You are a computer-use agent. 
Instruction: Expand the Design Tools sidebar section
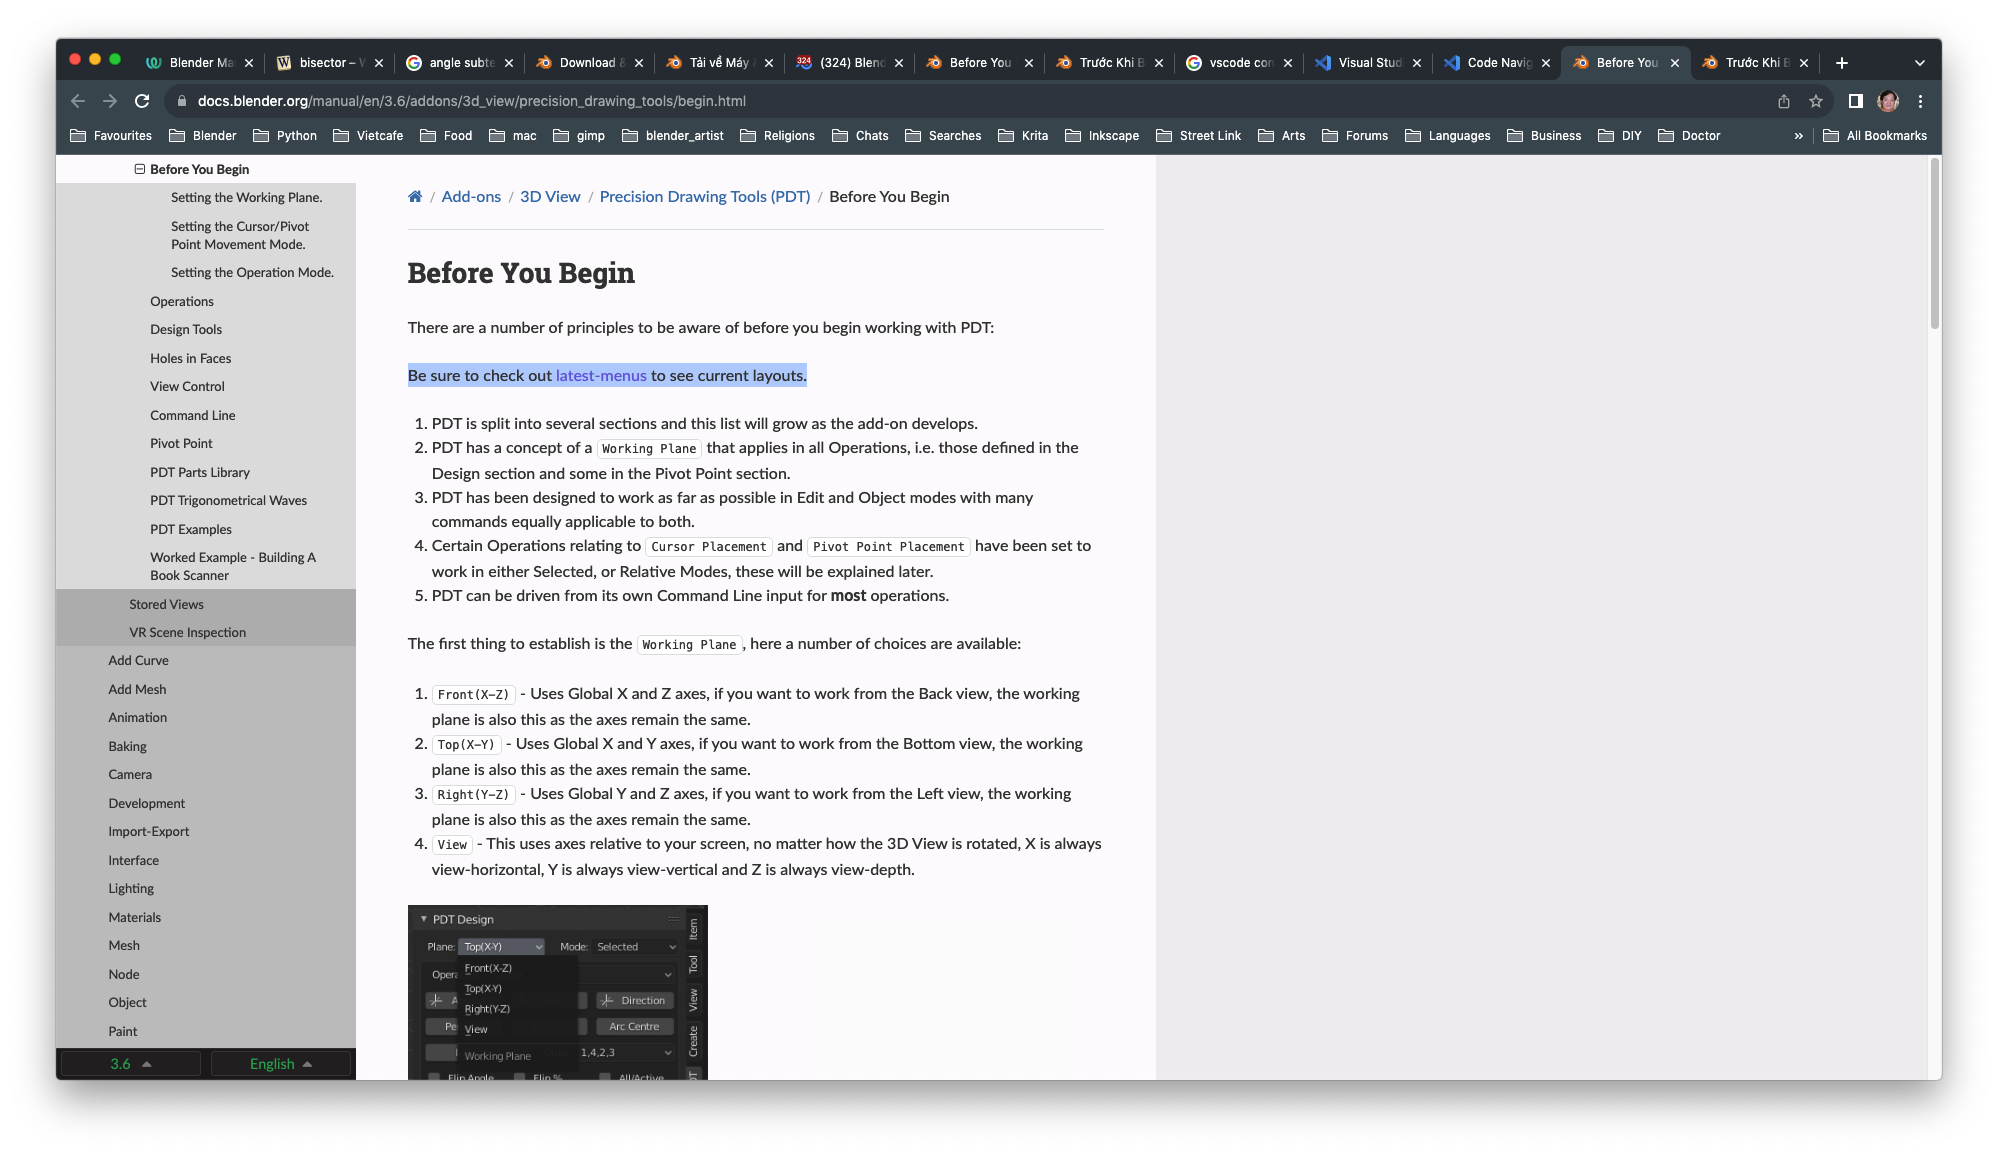pos(185,328)
